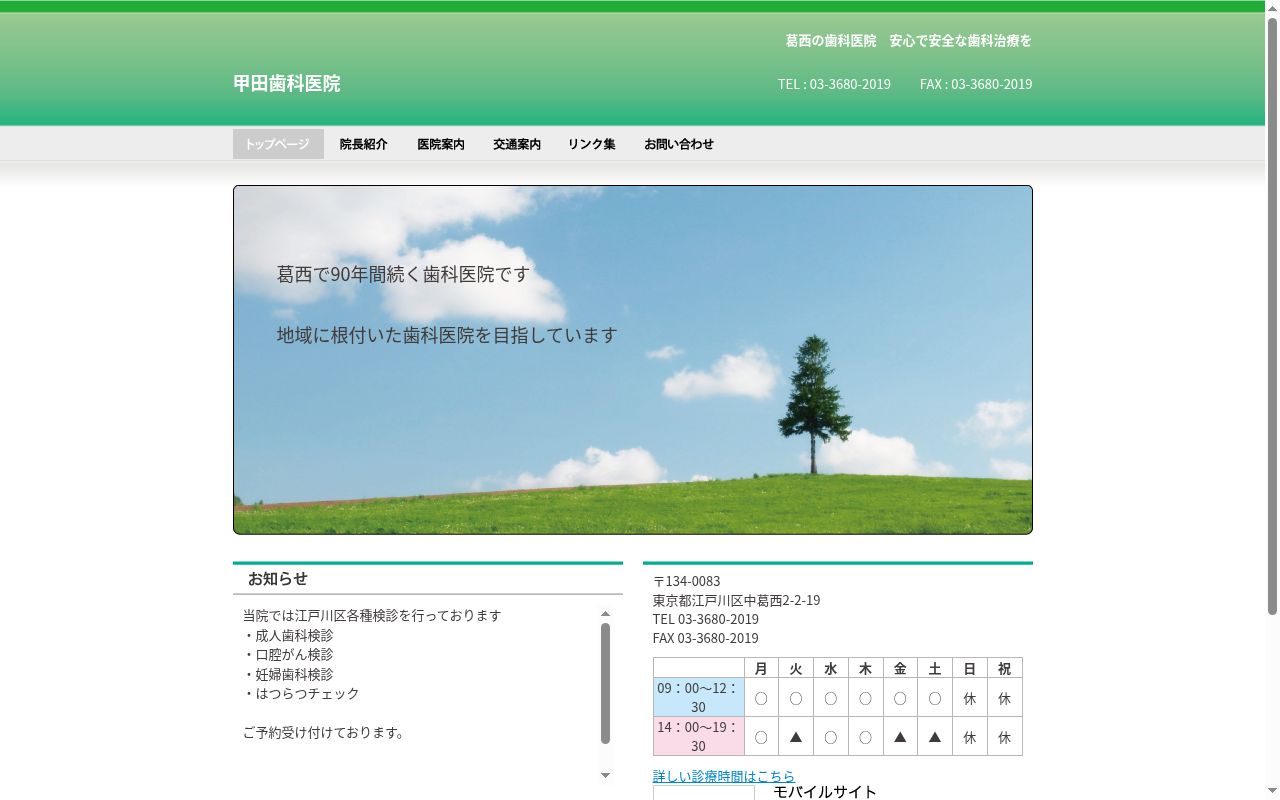Click the 甲田歯科医院 site title
This screenshot has width=1280, height=800.
tap(287, 84)
